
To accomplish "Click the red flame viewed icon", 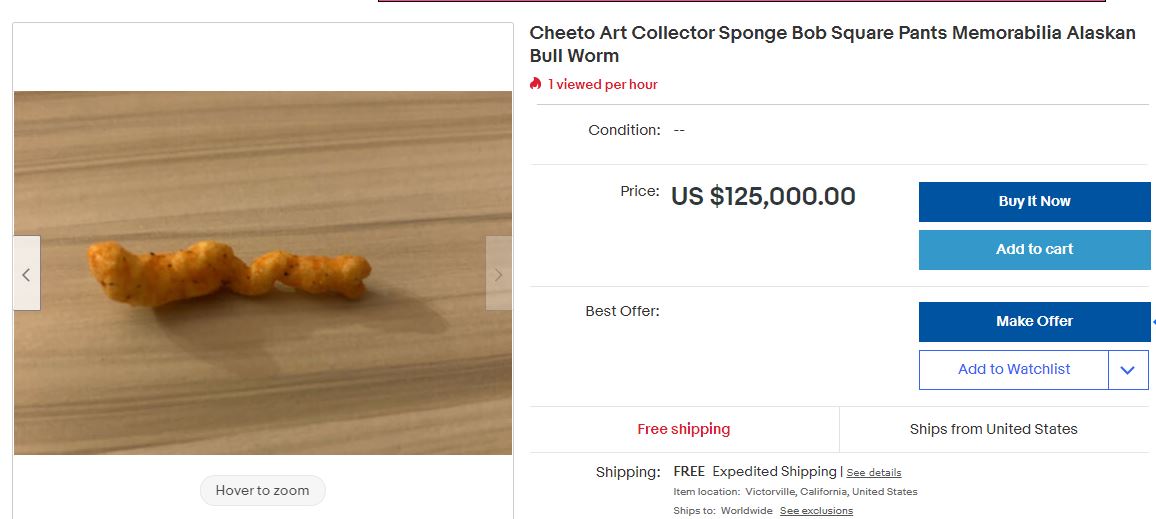I will pyautogui.click(x=536, y=84).
